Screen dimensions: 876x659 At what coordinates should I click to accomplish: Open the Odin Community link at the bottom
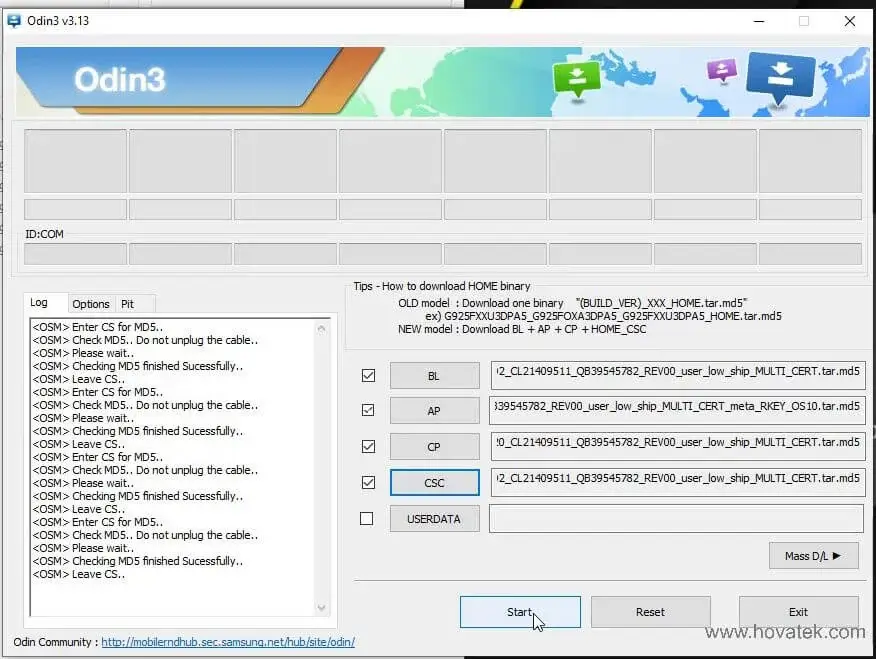227,643
